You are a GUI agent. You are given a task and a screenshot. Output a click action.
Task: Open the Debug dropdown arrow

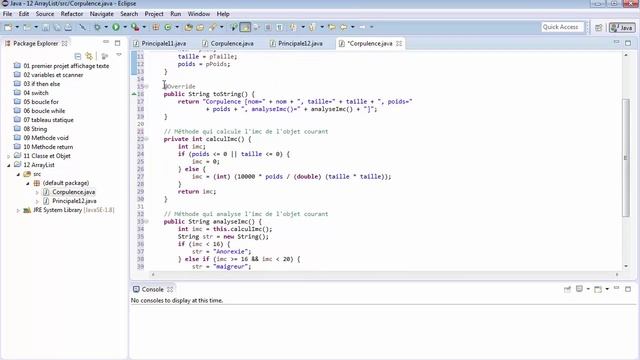click(x=106, y=27)
